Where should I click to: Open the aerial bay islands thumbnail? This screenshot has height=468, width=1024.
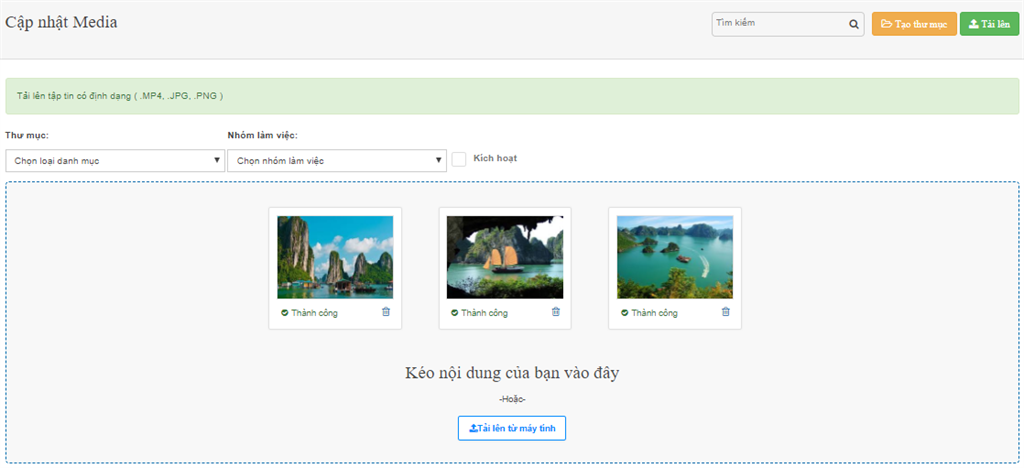675,257
